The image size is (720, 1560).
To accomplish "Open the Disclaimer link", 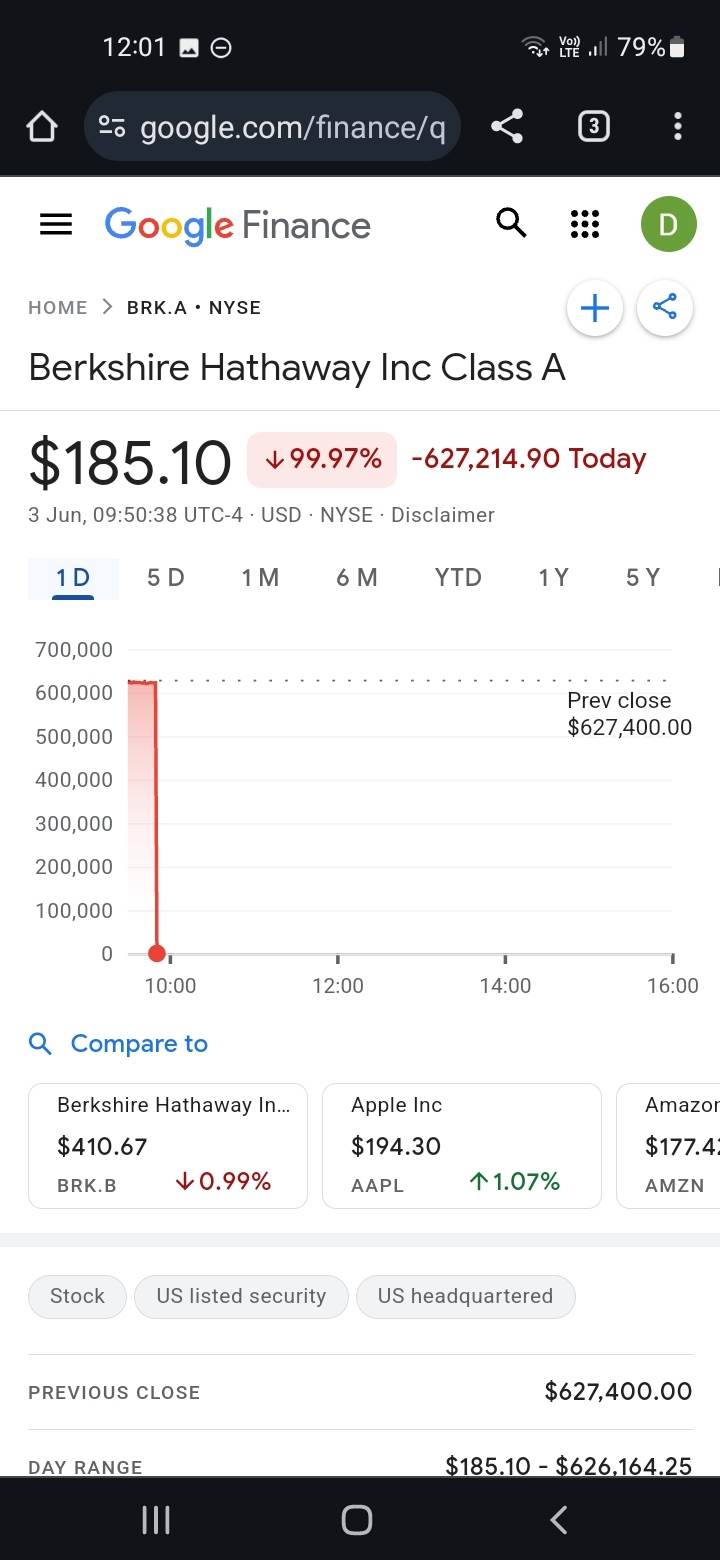I will [442, 515].
